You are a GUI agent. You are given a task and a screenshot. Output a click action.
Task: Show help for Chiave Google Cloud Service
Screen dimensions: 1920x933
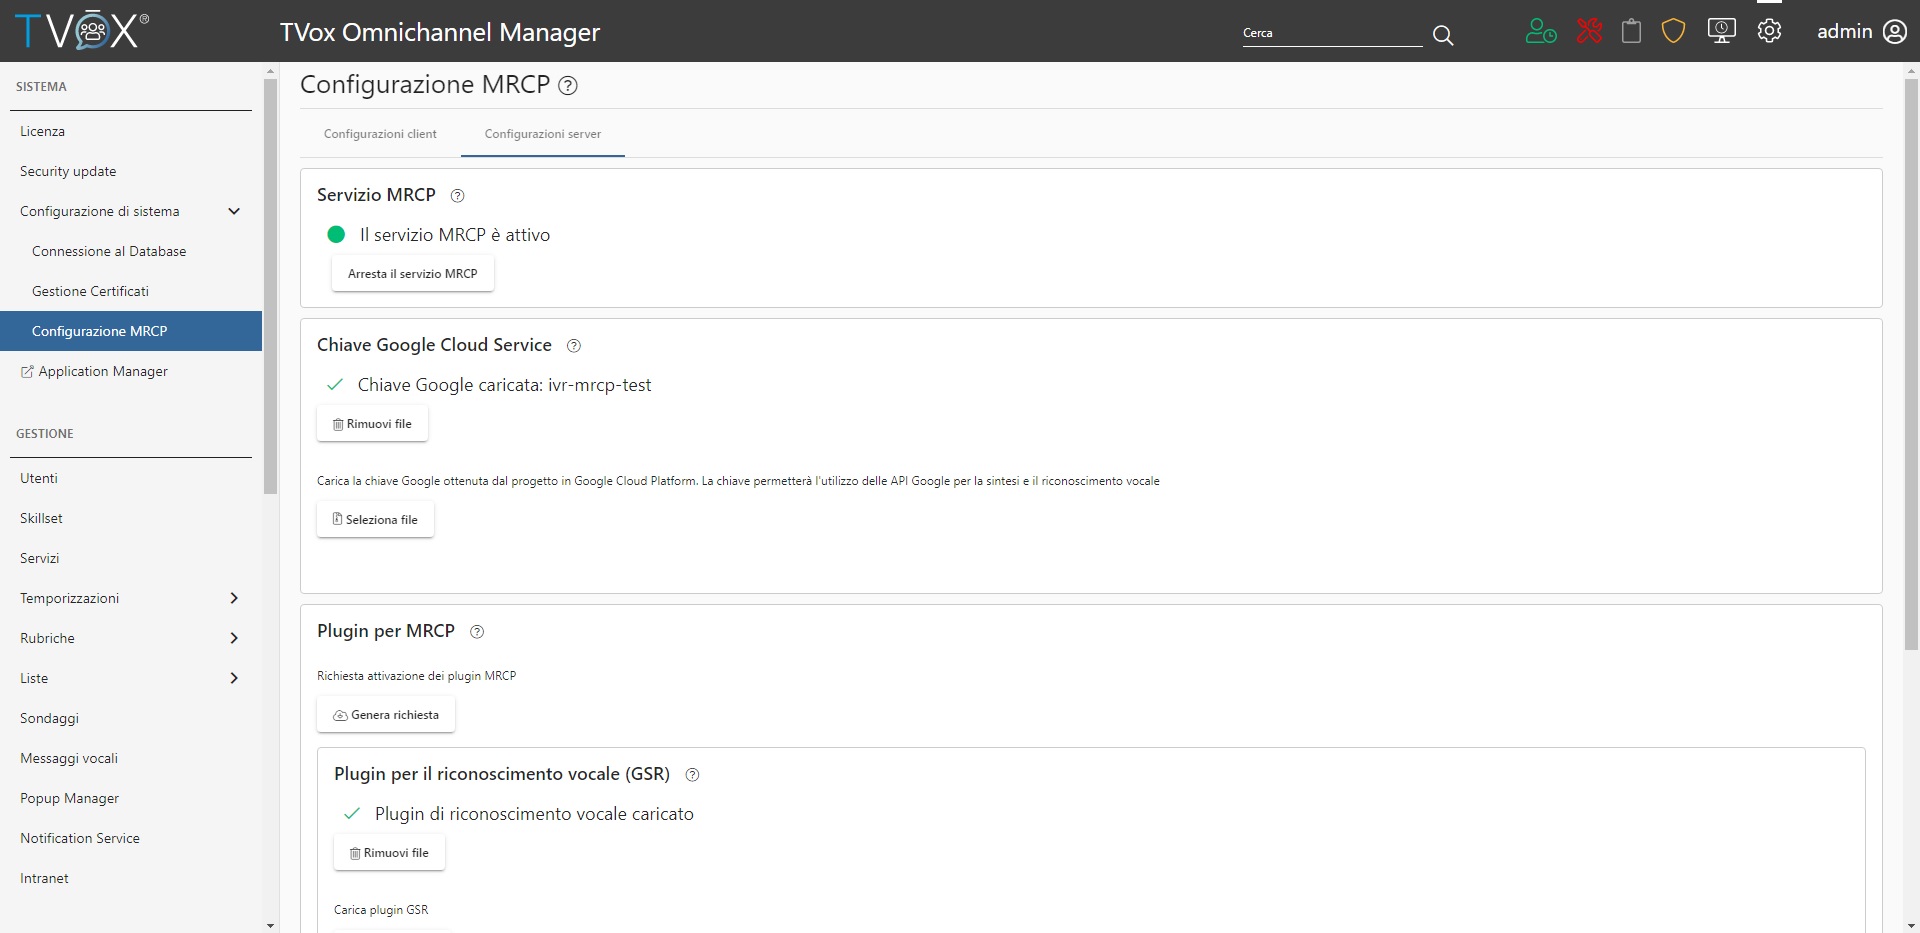pyautogui.click(x=574, y=346)
